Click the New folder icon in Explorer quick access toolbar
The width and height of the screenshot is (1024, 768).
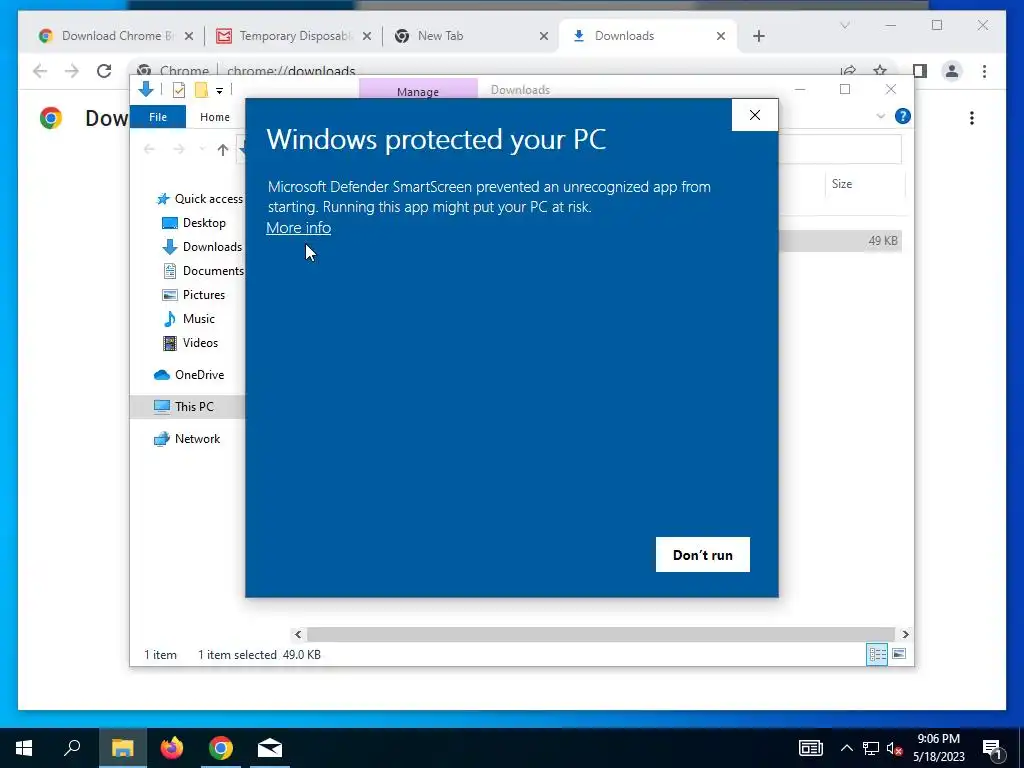pos(201,90)
